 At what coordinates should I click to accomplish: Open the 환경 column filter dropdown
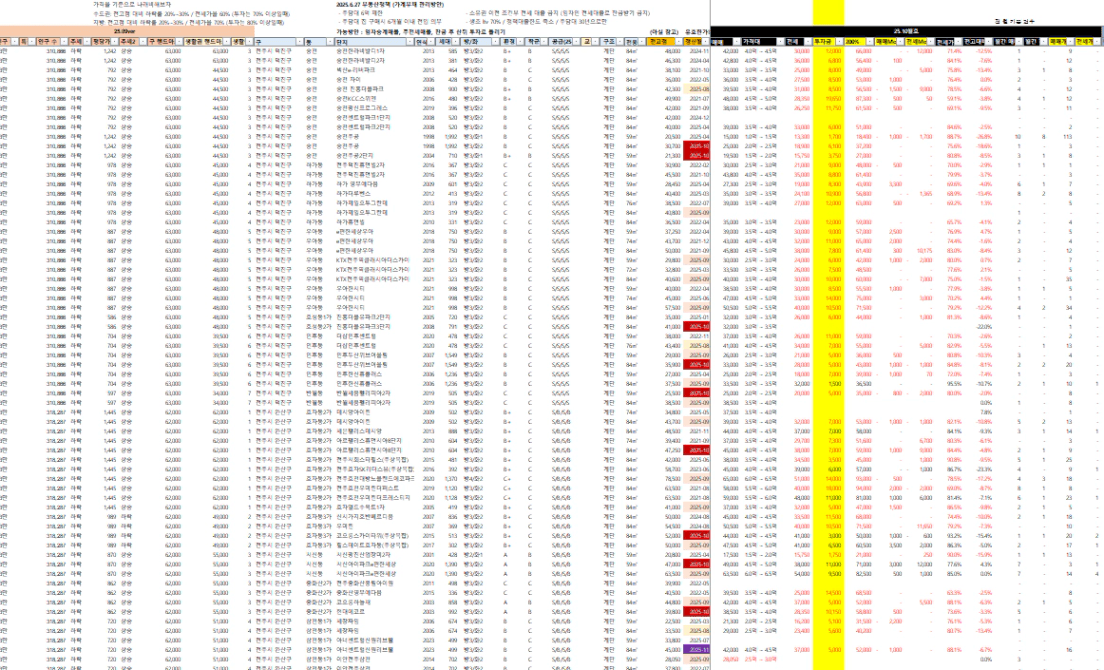tap(519, 42)
